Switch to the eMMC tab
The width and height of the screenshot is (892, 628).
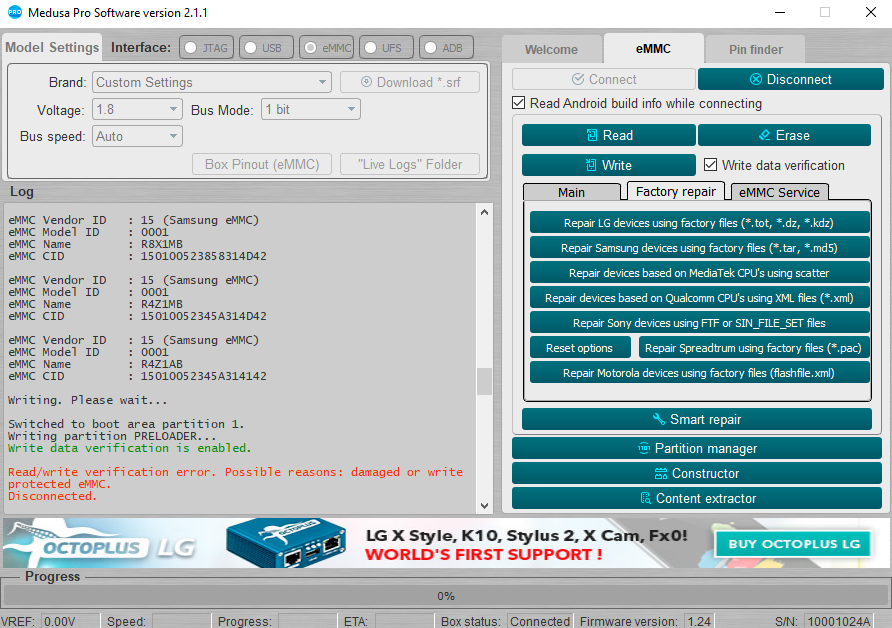click(653, 49)
